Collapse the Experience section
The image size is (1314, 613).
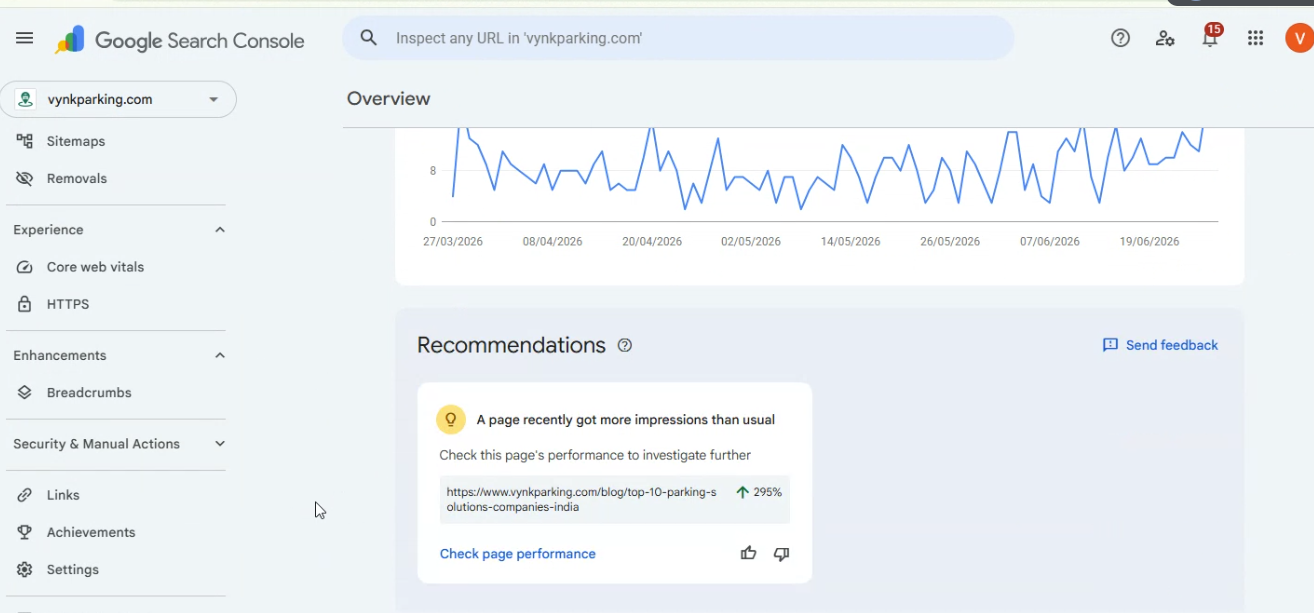click(x=220, y=230)
